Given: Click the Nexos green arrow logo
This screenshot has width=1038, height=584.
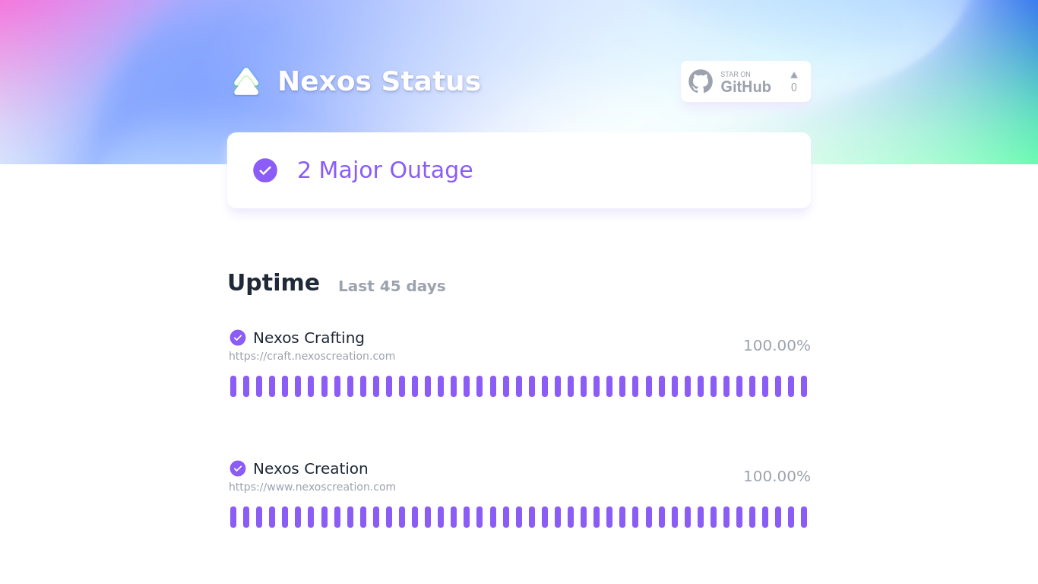Looking at the screenshot, I should pyautogui.click(x=246, y=81).
